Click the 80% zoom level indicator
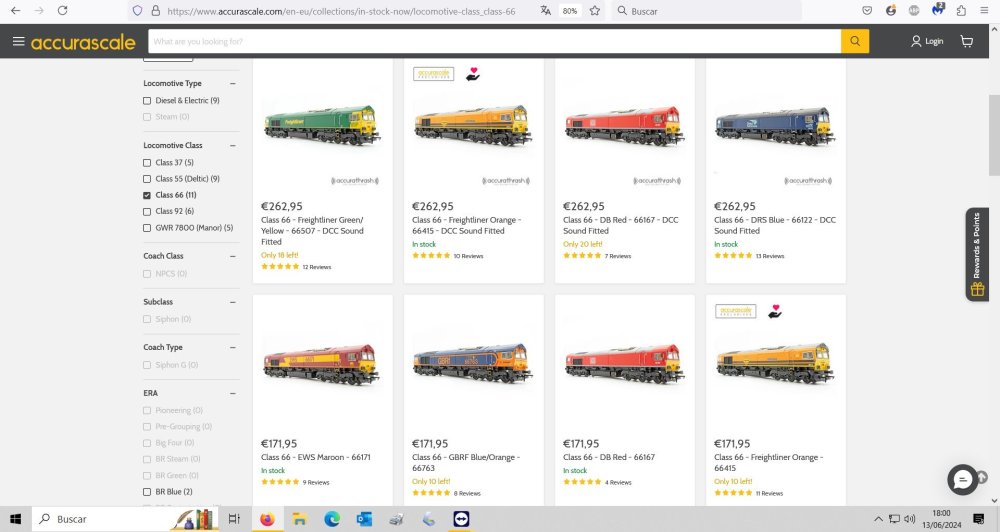 (x=570, y=11)
